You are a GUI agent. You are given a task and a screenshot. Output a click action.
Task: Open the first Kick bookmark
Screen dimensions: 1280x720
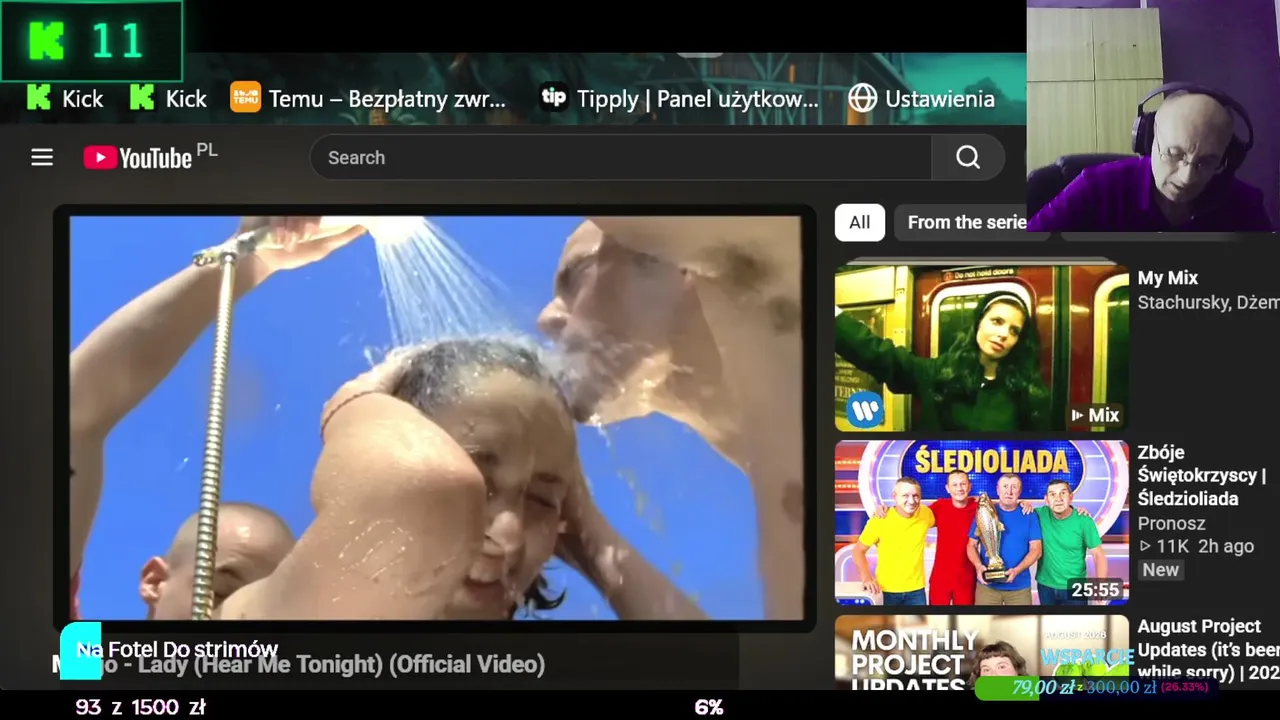tap(65, 98)
